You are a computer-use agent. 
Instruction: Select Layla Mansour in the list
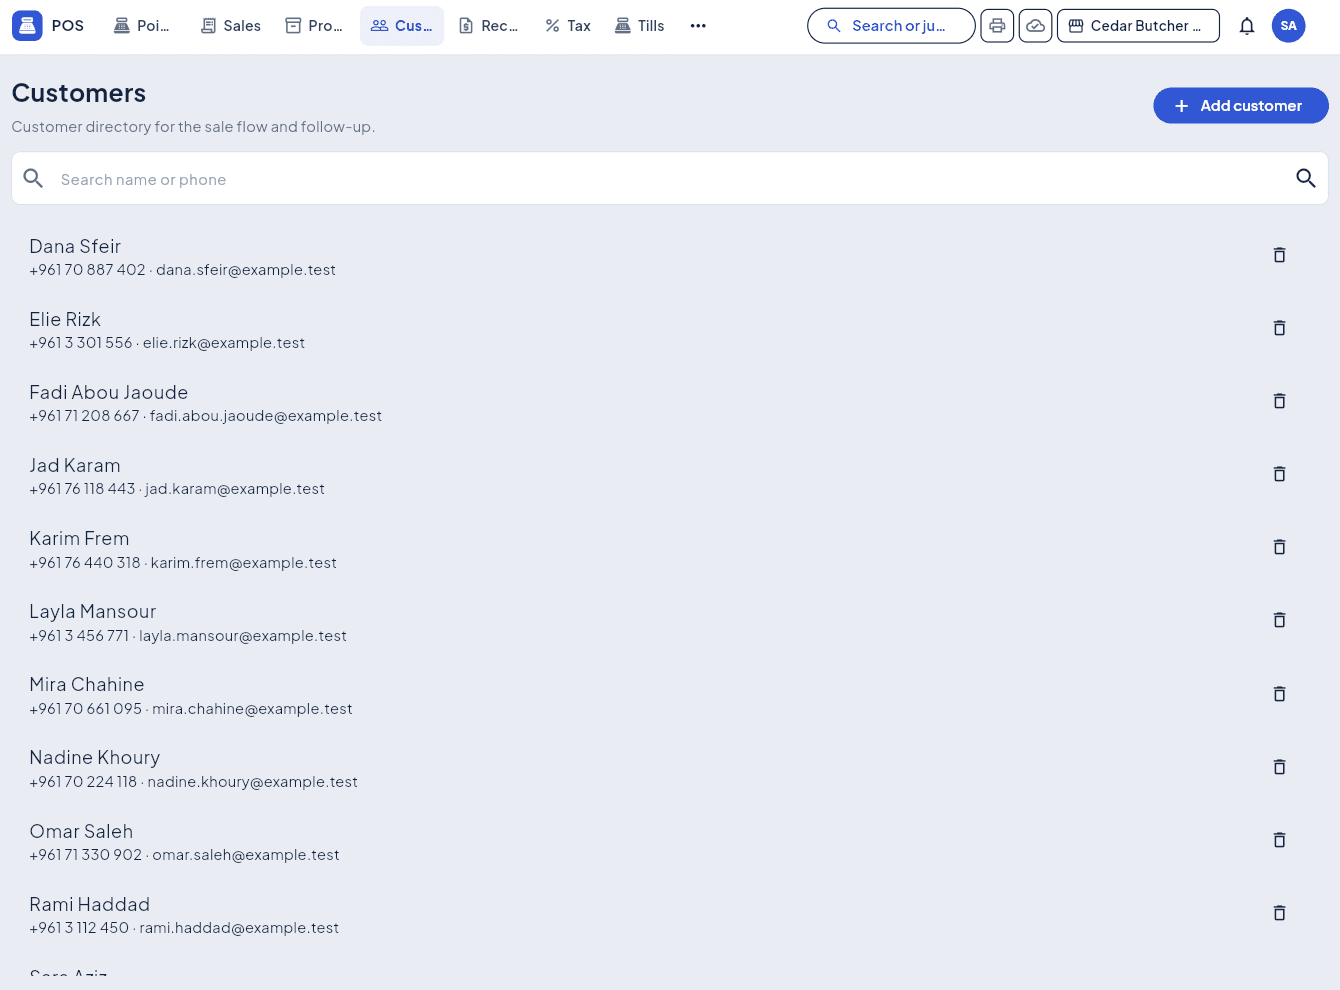(x=670, y=622)
